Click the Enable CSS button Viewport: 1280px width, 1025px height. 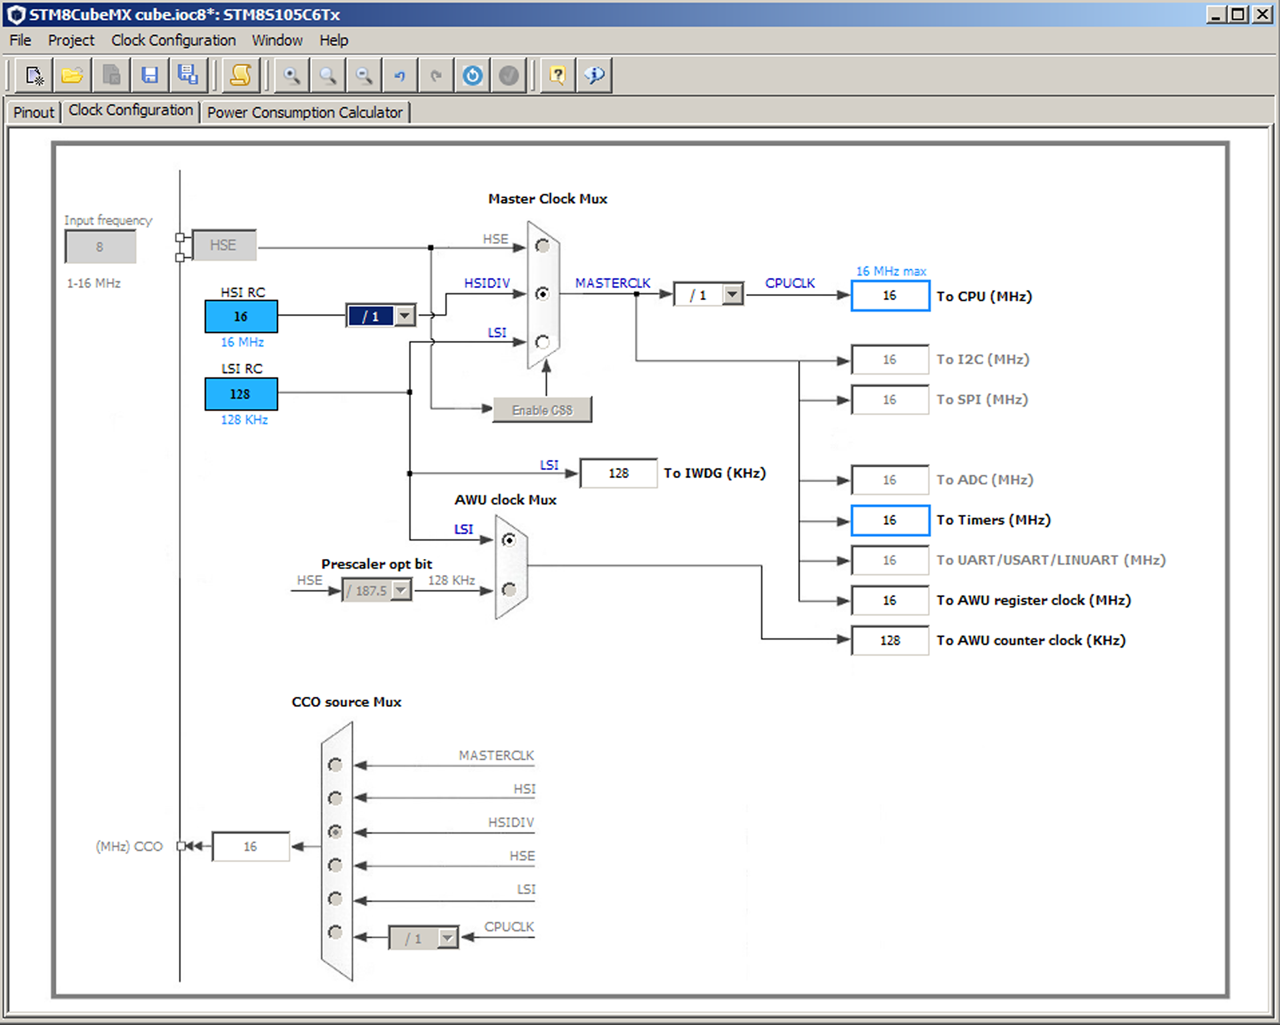542,410
